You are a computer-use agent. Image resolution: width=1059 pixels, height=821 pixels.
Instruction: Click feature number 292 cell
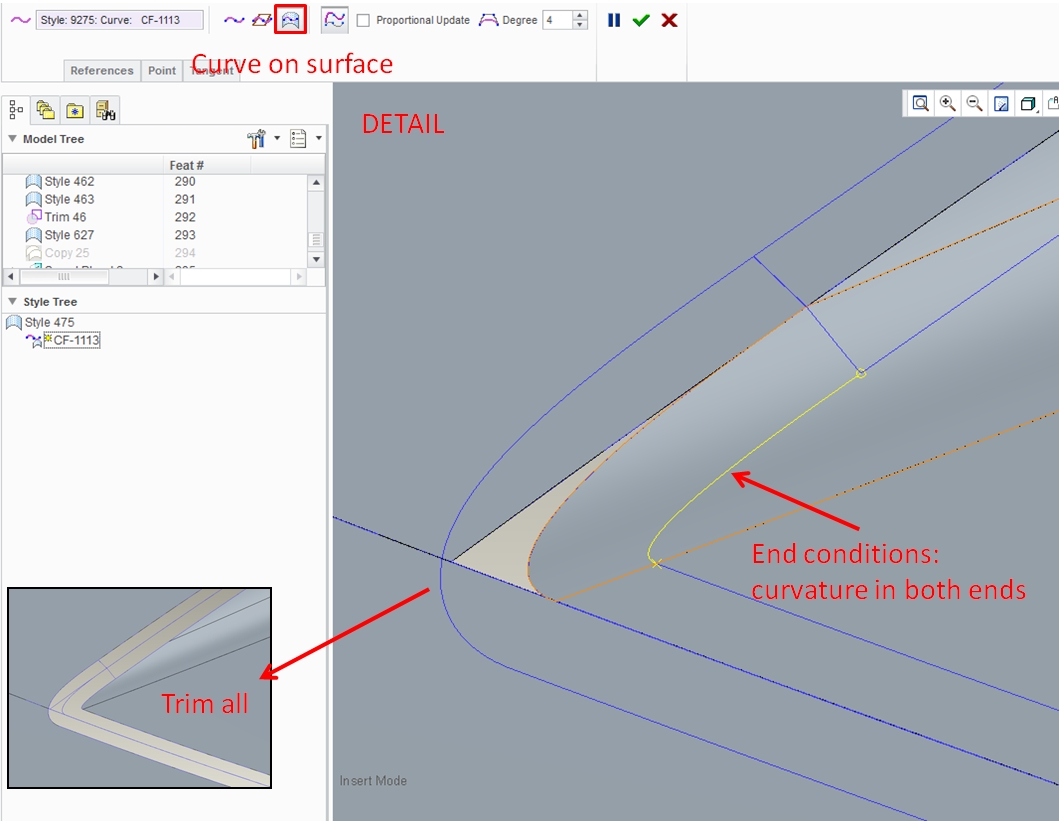pyautogui.click(x=185, y=217)
